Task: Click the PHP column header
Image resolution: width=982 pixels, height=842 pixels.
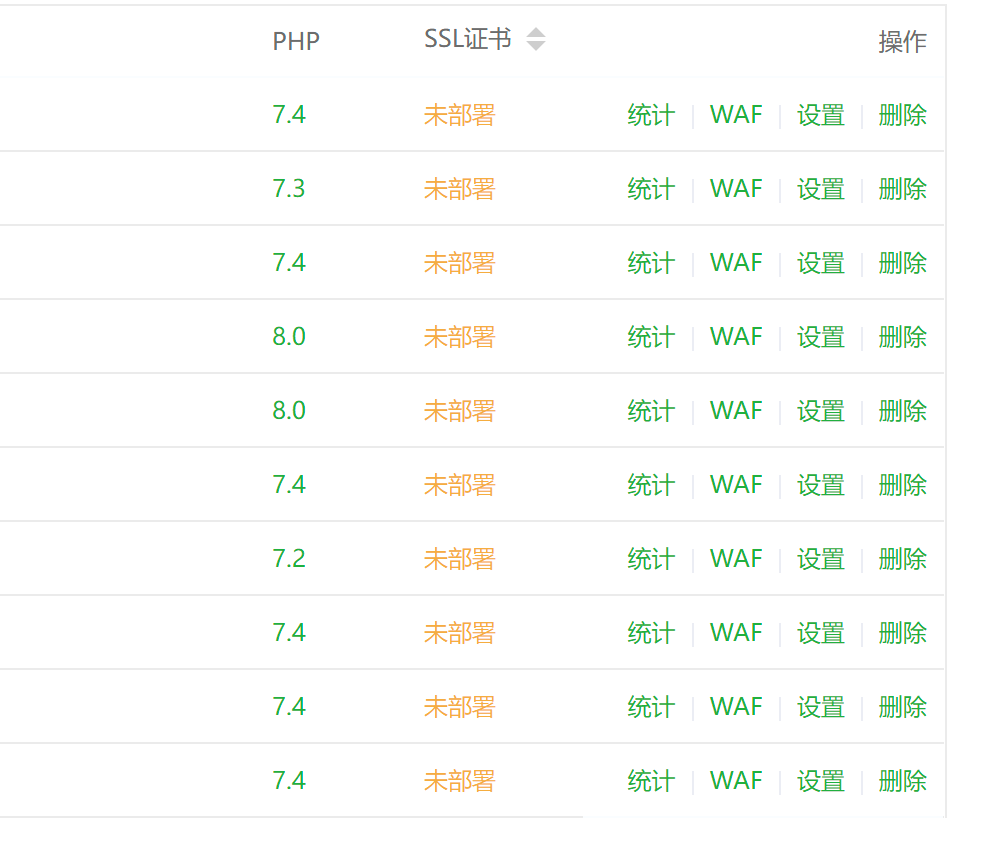Action: coord(296,41)
